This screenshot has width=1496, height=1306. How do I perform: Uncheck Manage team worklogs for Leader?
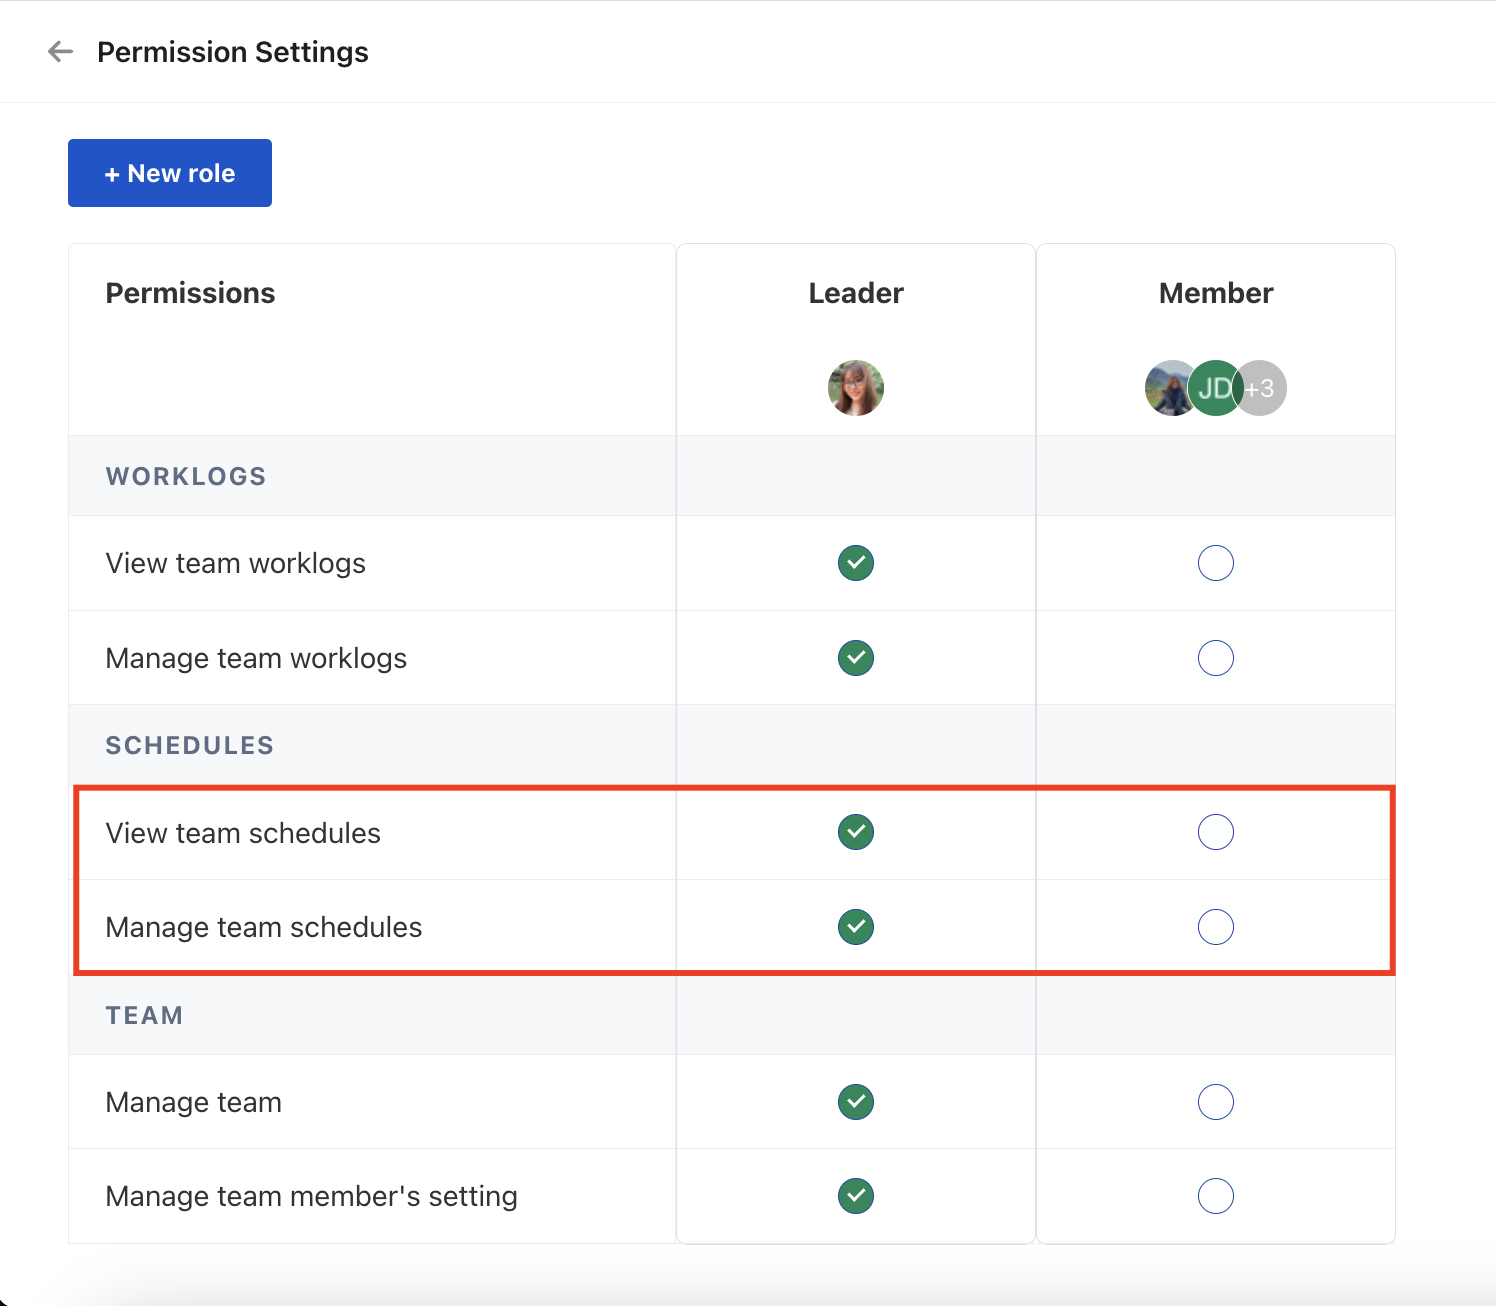point(855,658)
